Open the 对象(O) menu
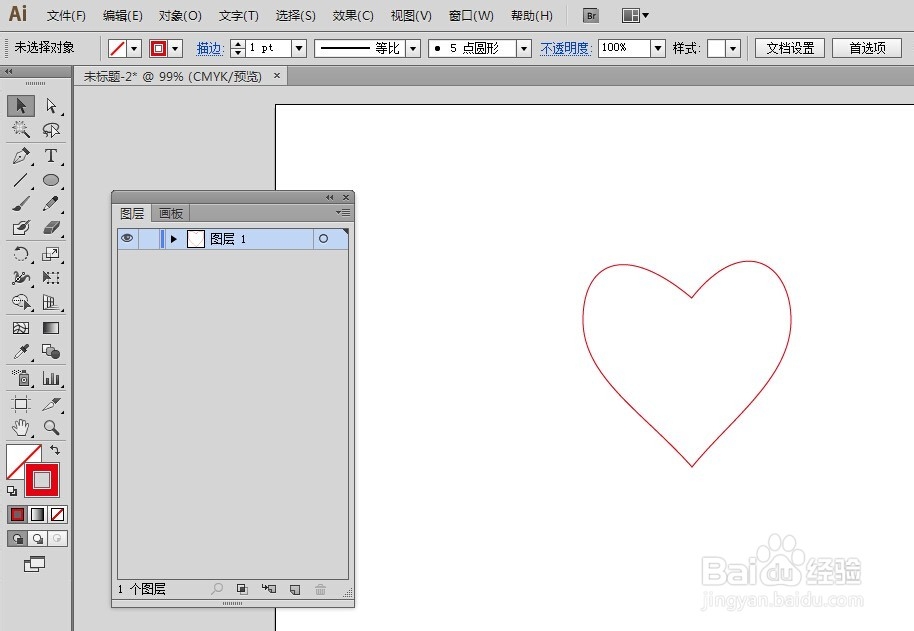Image resolution: width=914 pixels, height=631 pixels. pyautogui.click(x=180, y=16)
